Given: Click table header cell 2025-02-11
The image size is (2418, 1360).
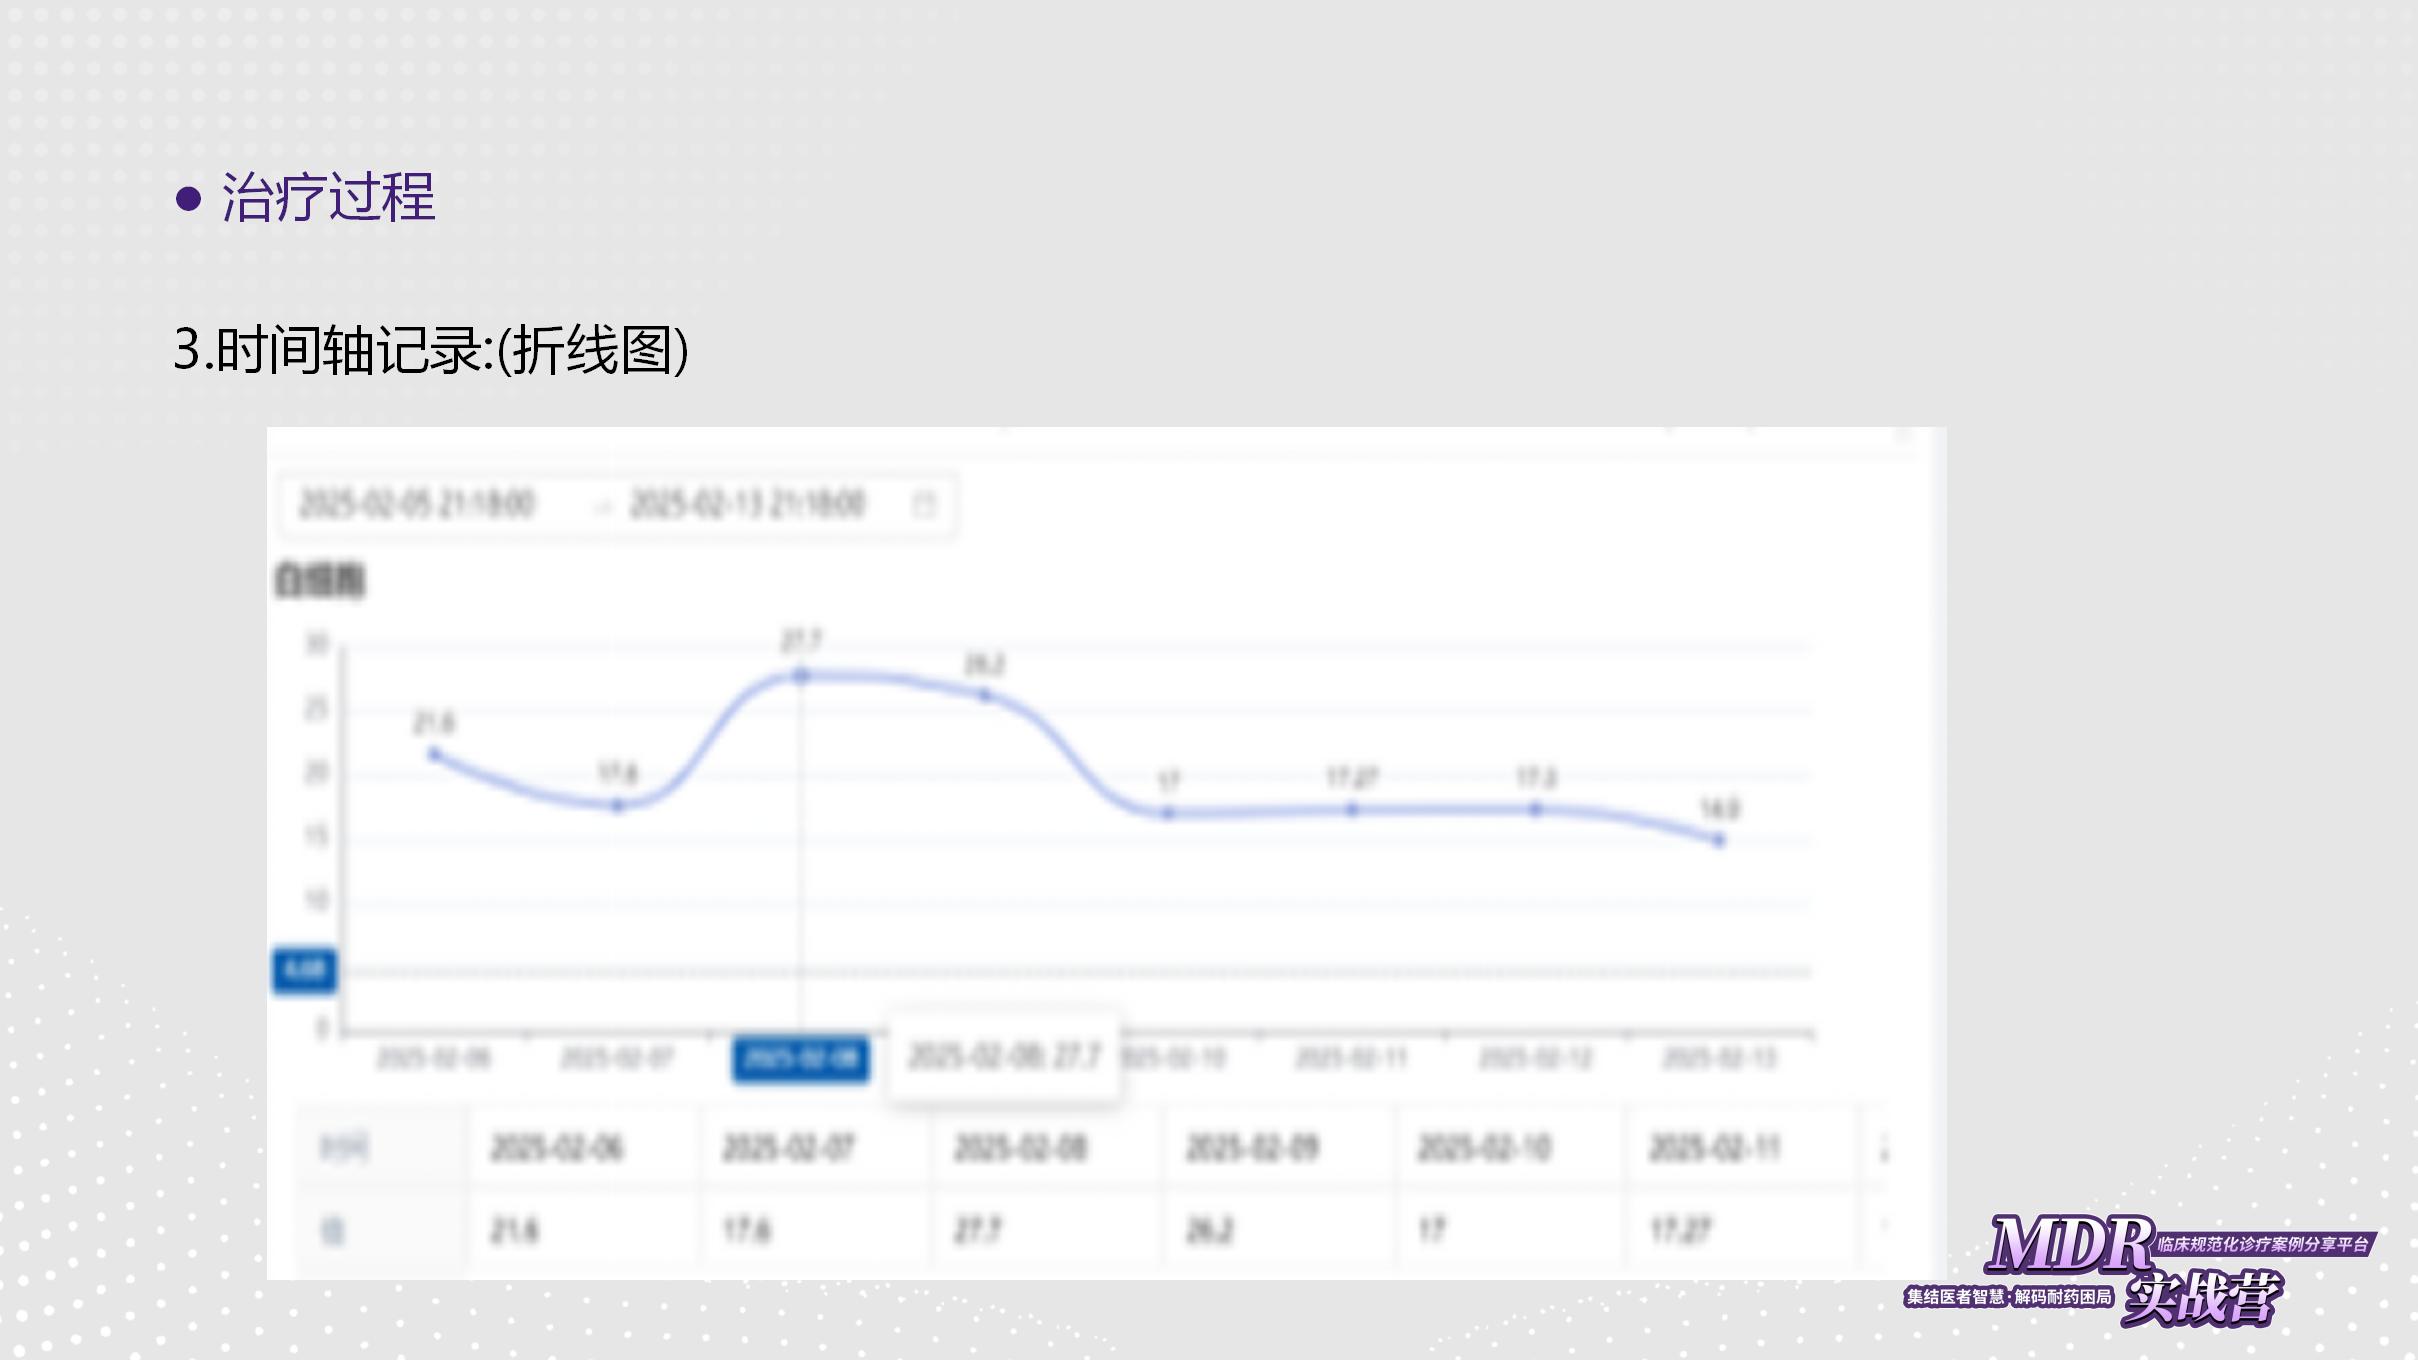Looking at the screenshot, I should click(x=1714, y=1147).
